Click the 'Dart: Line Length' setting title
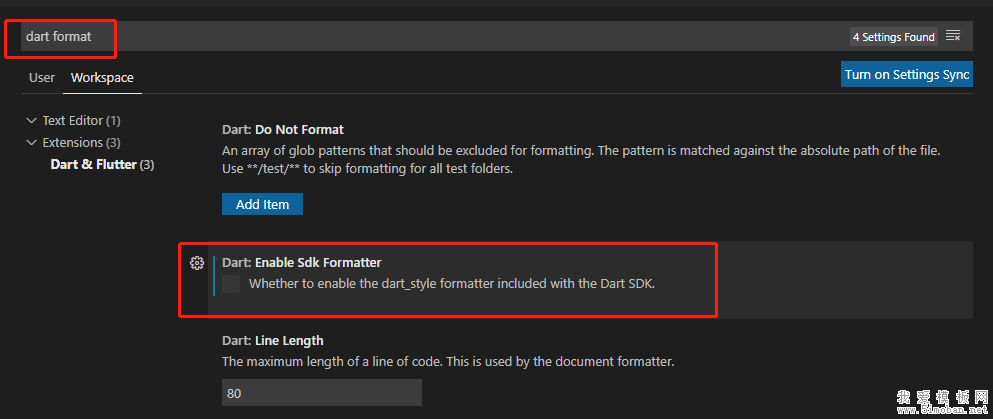993x419 pixels. coord(273,341)
